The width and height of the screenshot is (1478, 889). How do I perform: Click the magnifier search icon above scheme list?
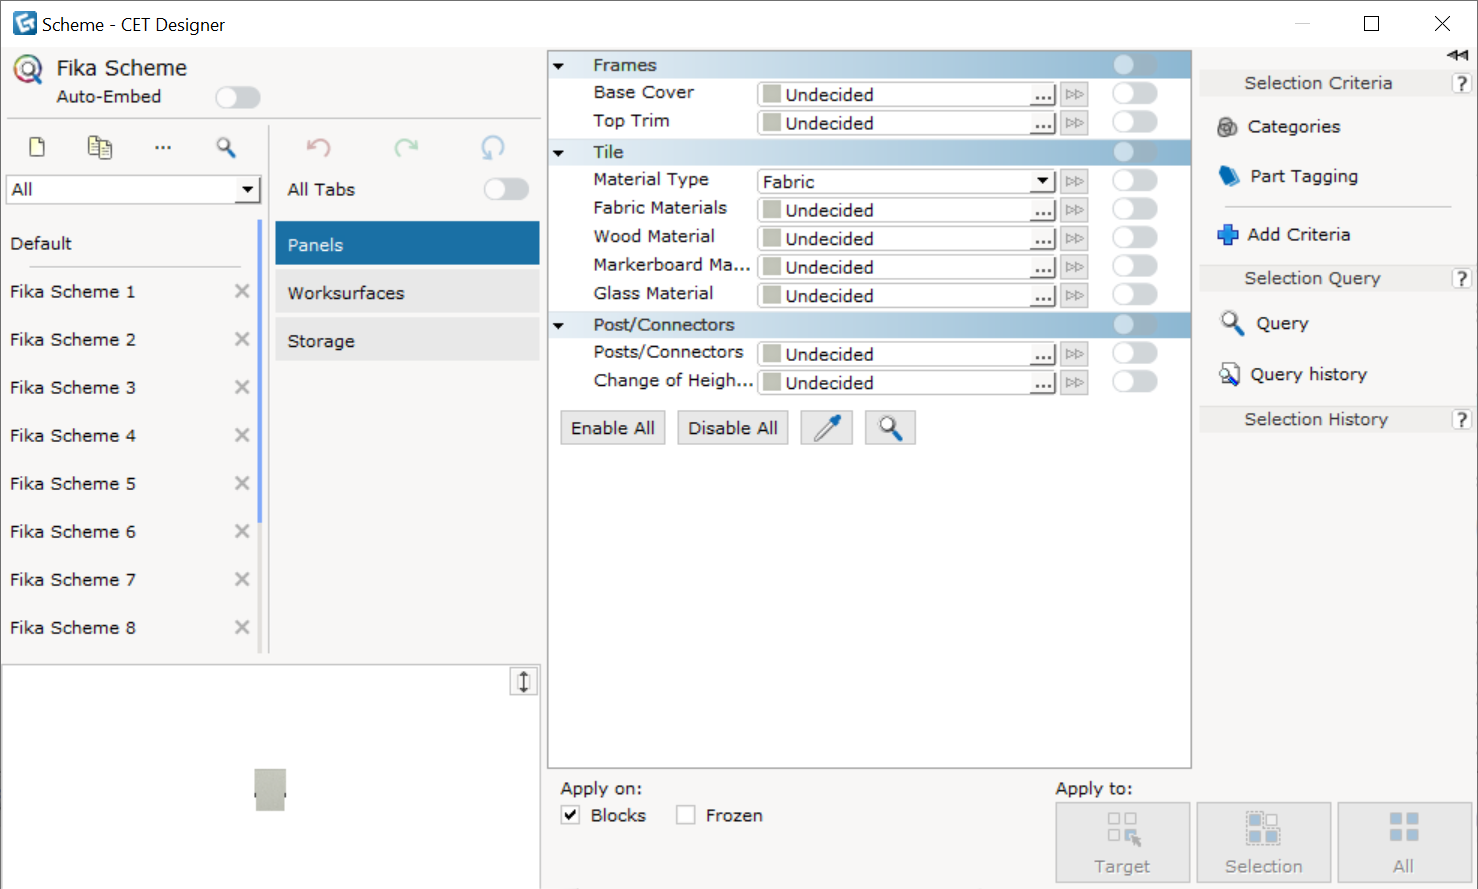227,148
